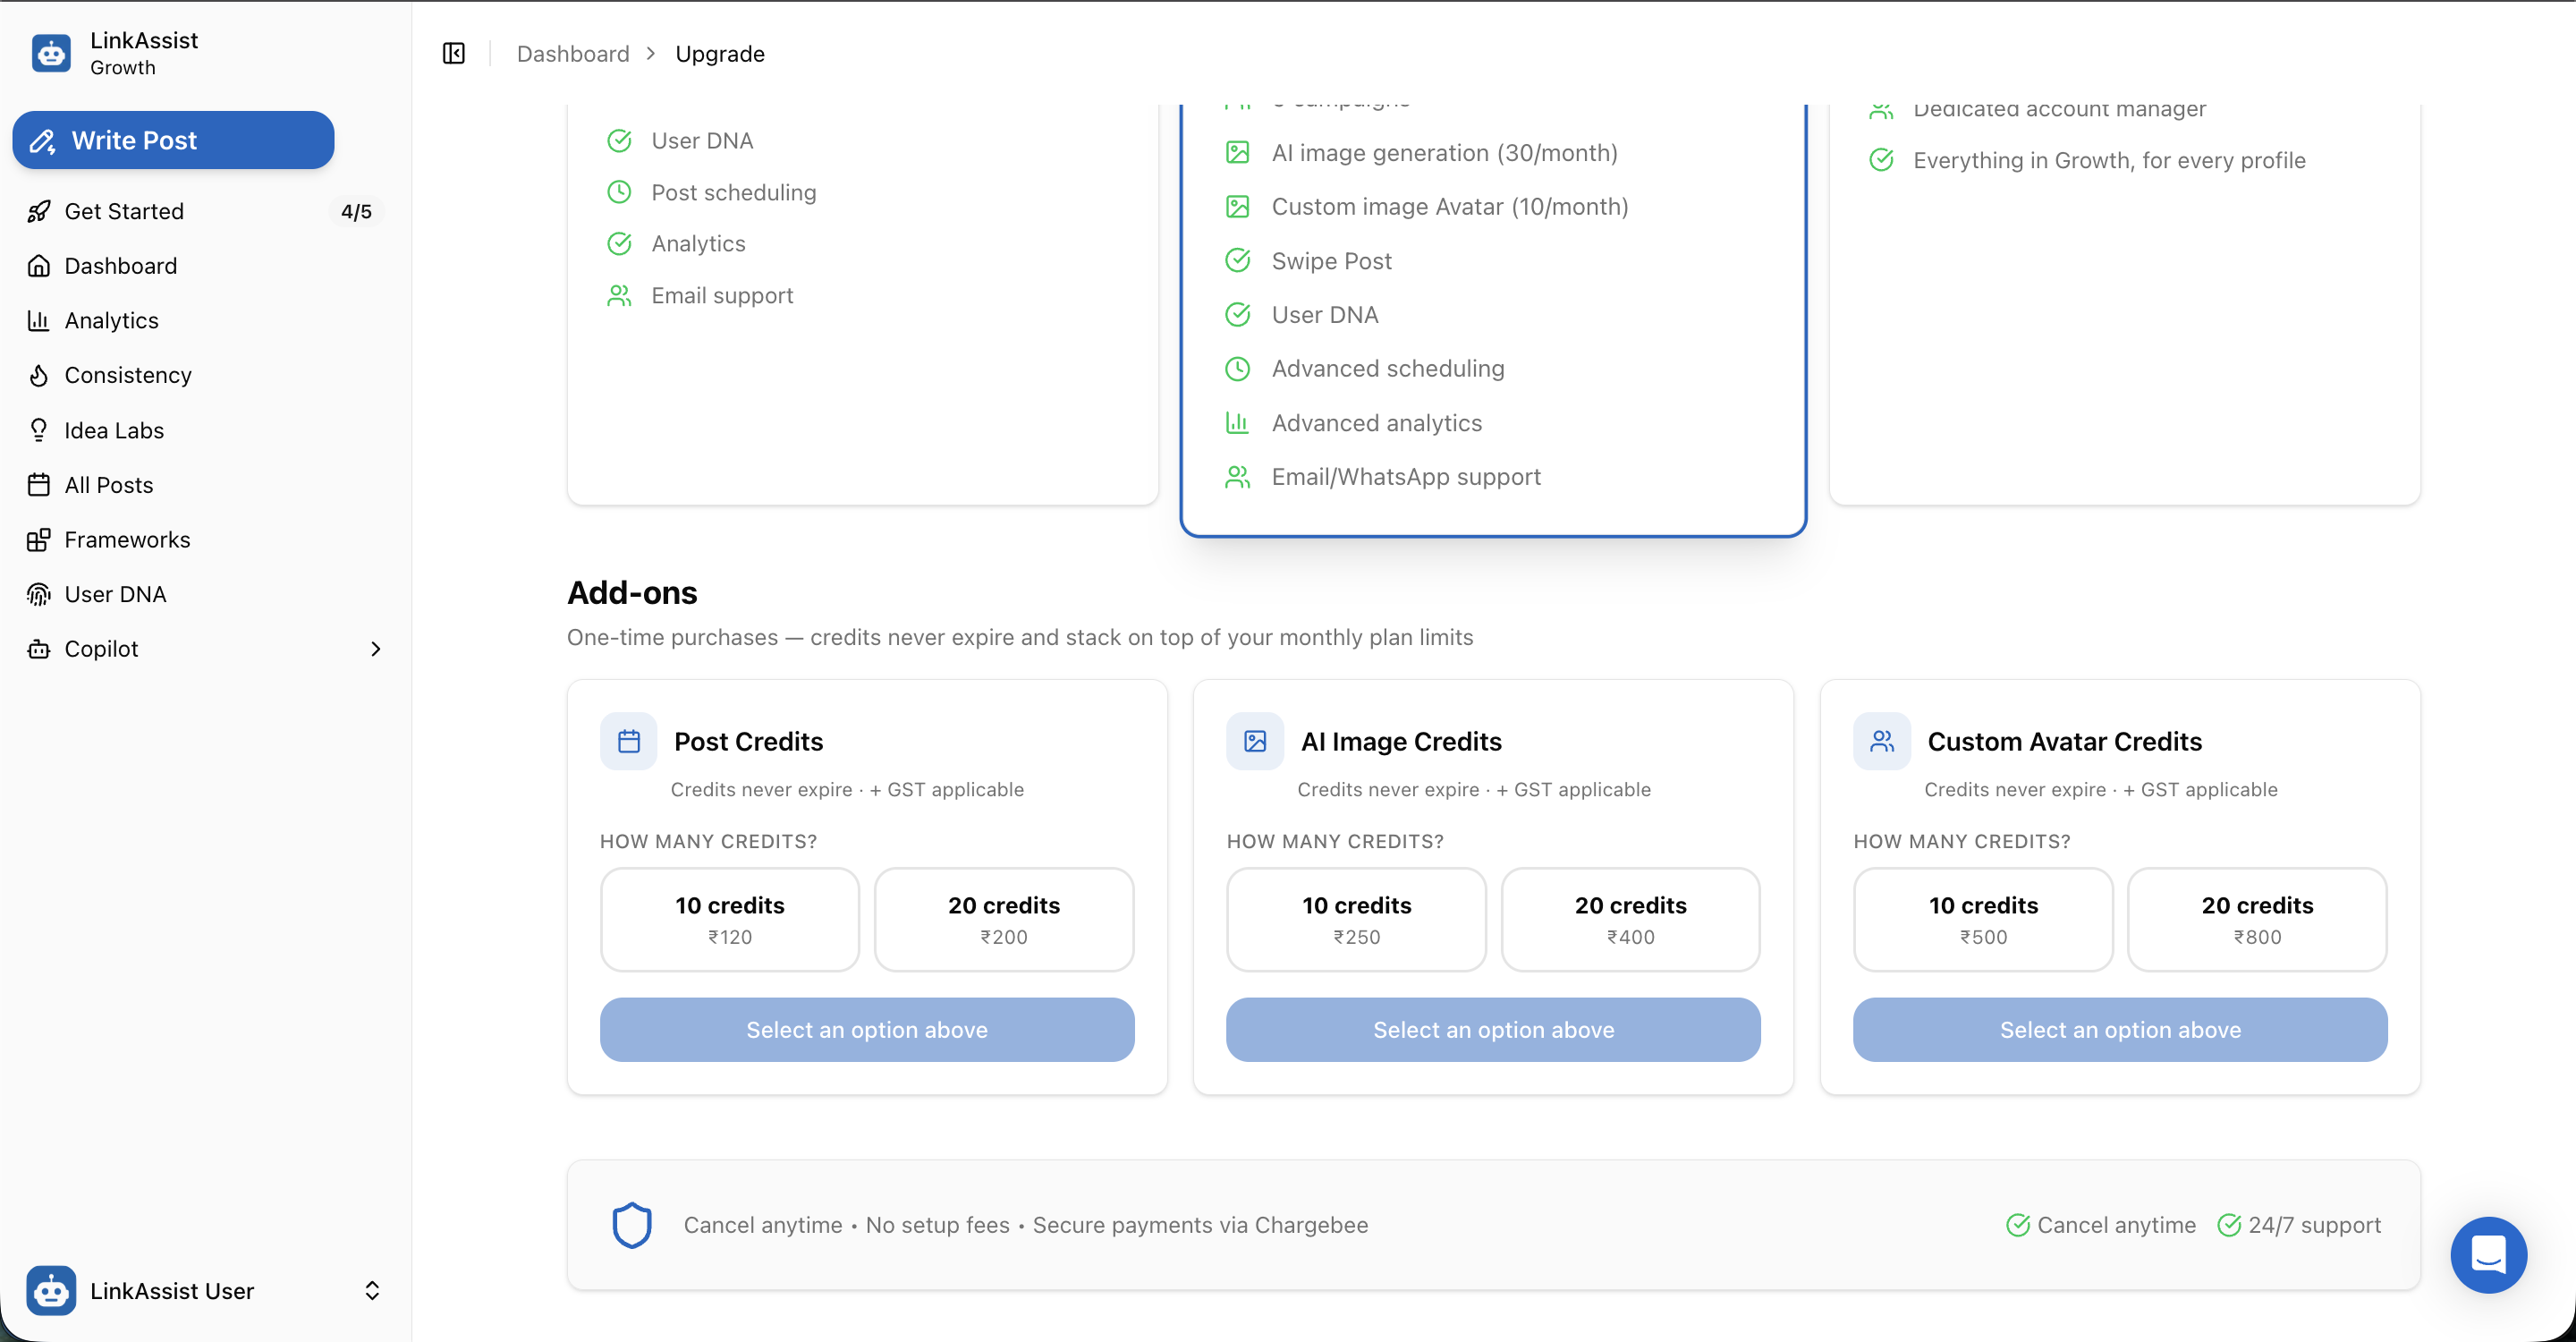The image size is (2576, 1342).
Task: Click the Frameworks blocks icon
Action: [39, 540]
